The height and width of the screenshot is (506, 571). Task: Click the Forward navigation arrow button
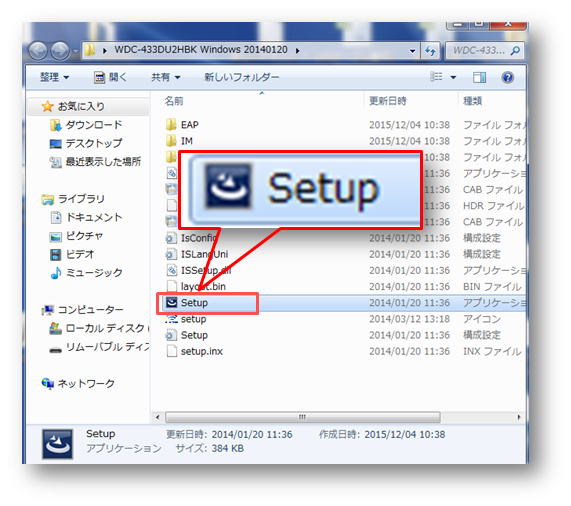60,51
